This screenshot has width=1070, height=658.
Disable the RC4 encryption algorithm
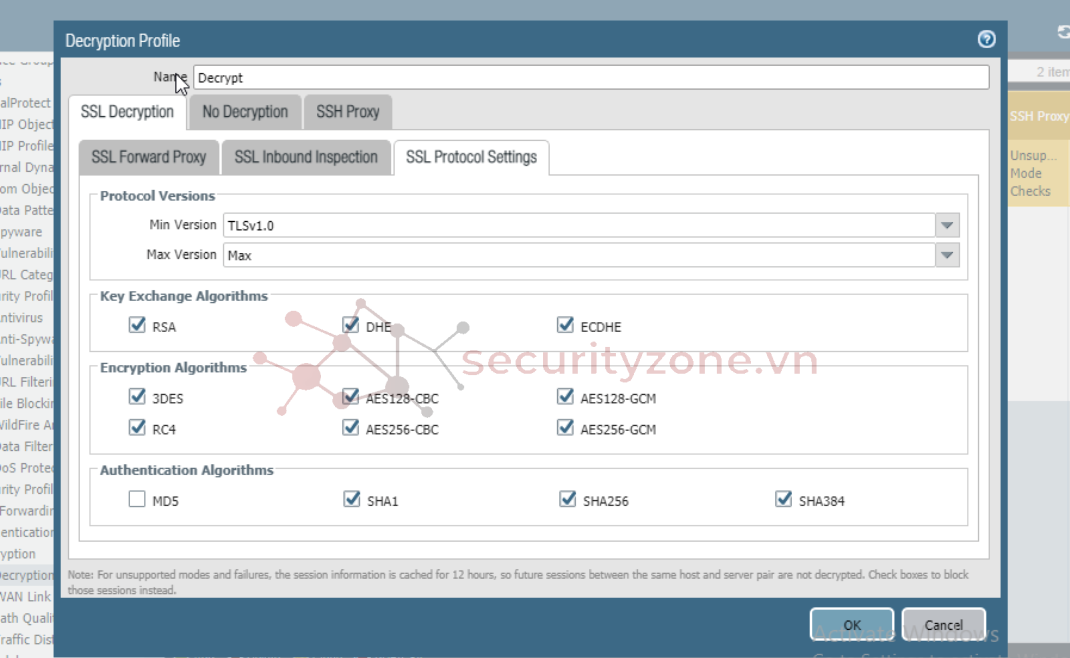pyautogui.click(x=137, y=428)
